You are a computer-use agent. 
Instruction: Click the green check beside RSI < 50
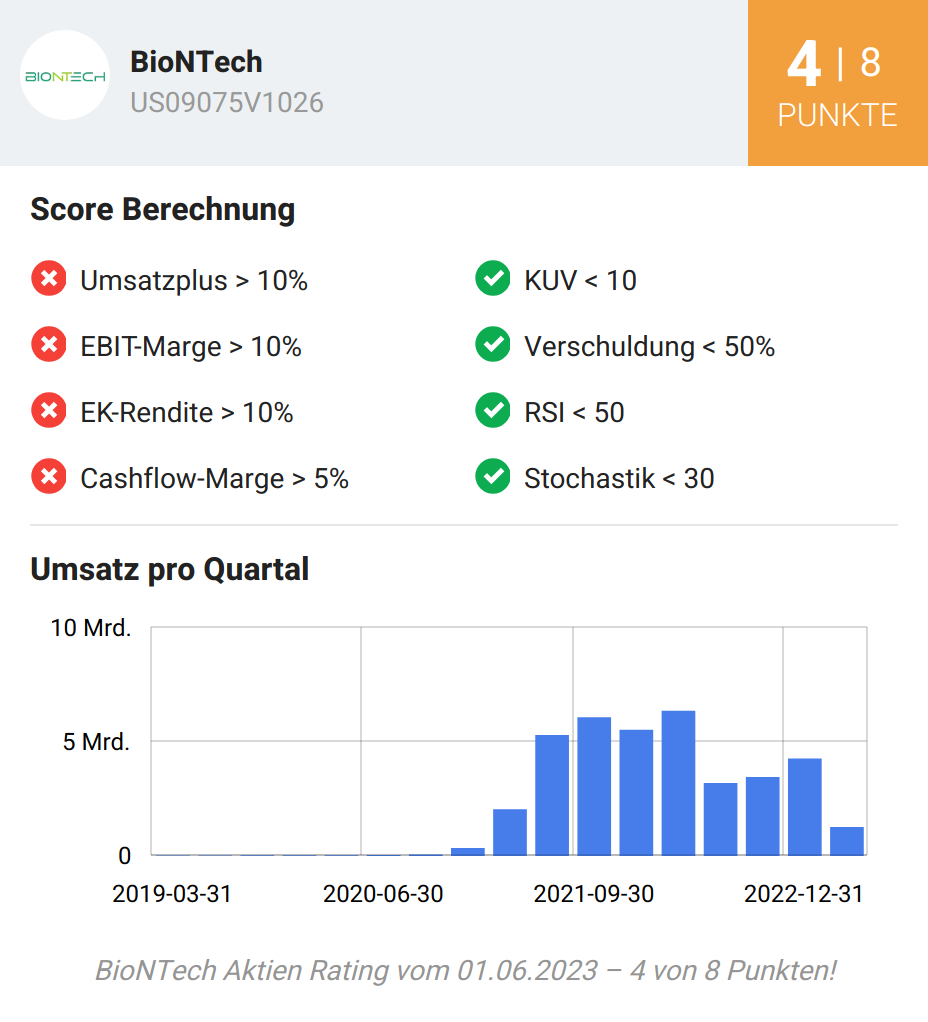[493, 411]
